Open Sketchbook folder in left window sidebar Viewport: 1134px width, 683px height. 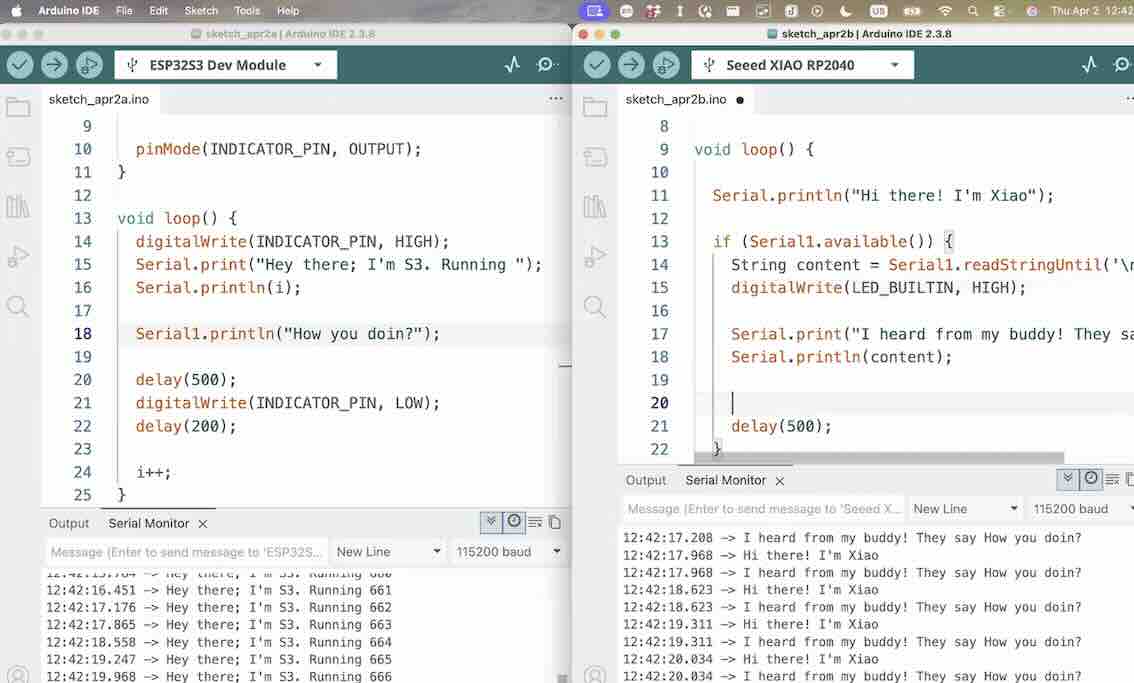(18, 108)
